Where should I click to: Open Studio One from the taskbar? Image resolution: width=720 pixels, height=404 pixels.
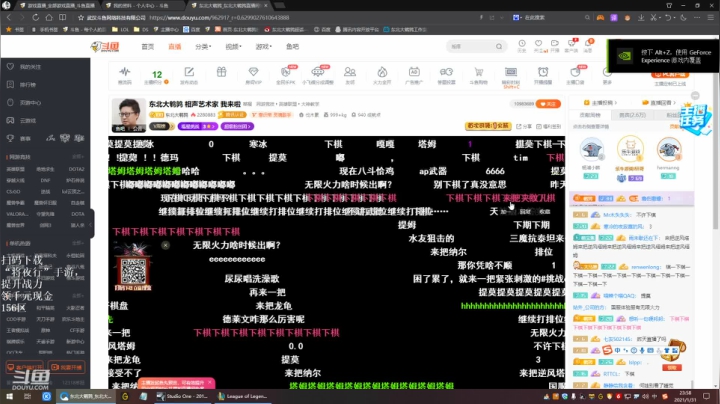click(x=183, y=396)
